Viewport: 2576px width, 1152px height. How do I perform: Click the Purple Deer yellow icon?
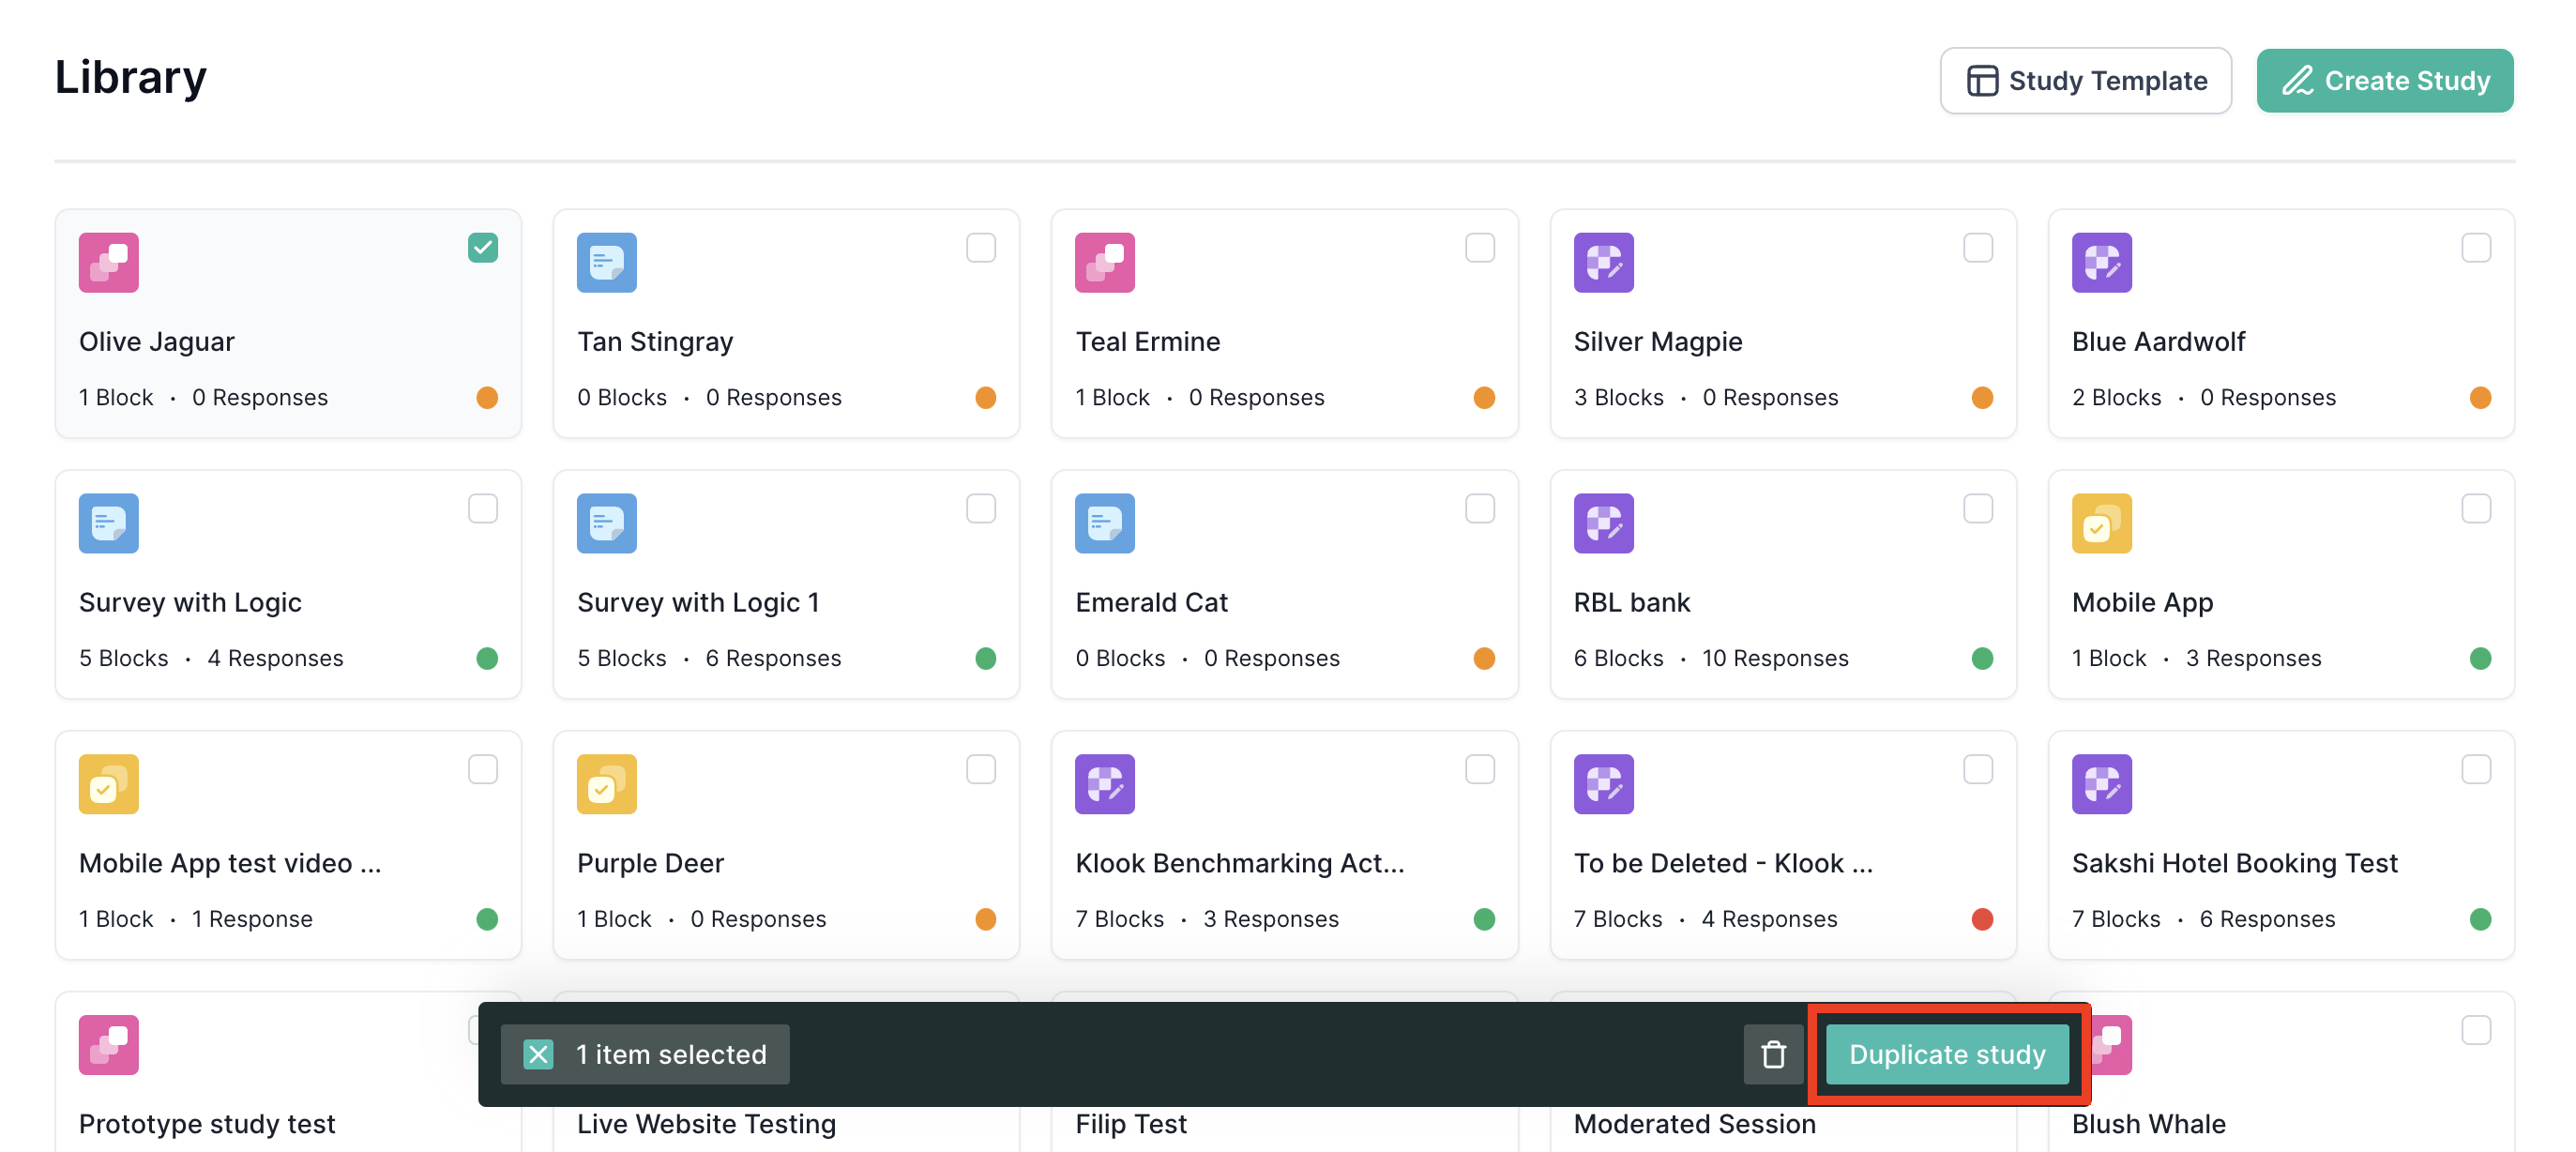(606, 784)
